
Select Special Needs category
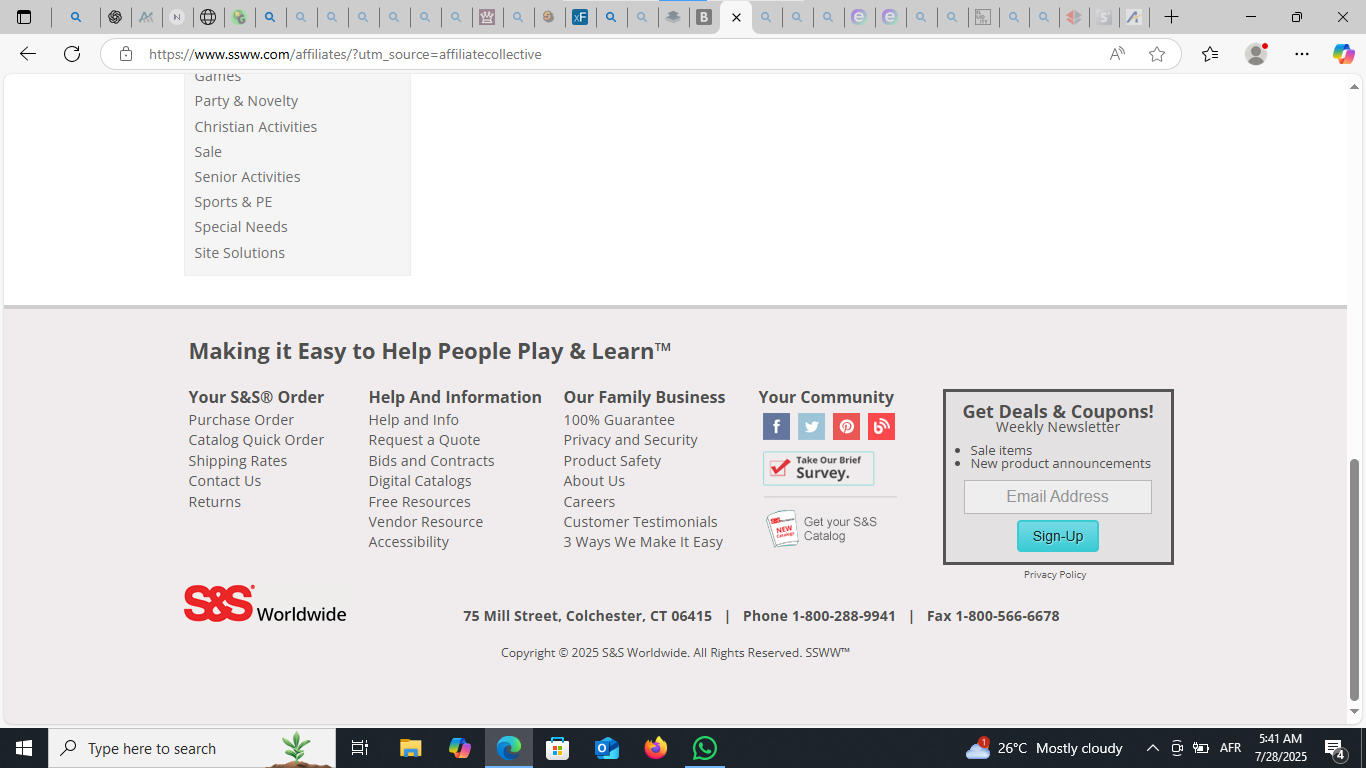click(x=241, y=227)
